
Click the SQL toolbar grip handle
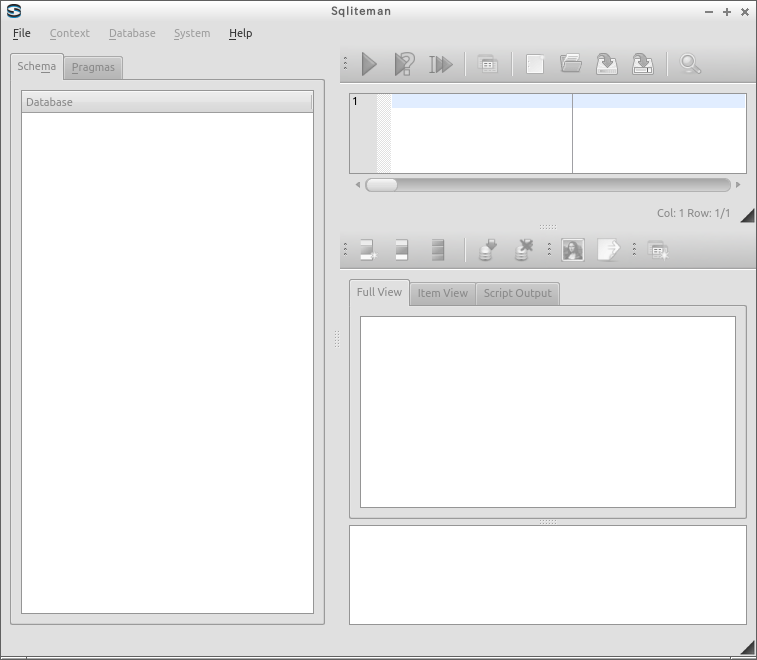tap(345, 64)
